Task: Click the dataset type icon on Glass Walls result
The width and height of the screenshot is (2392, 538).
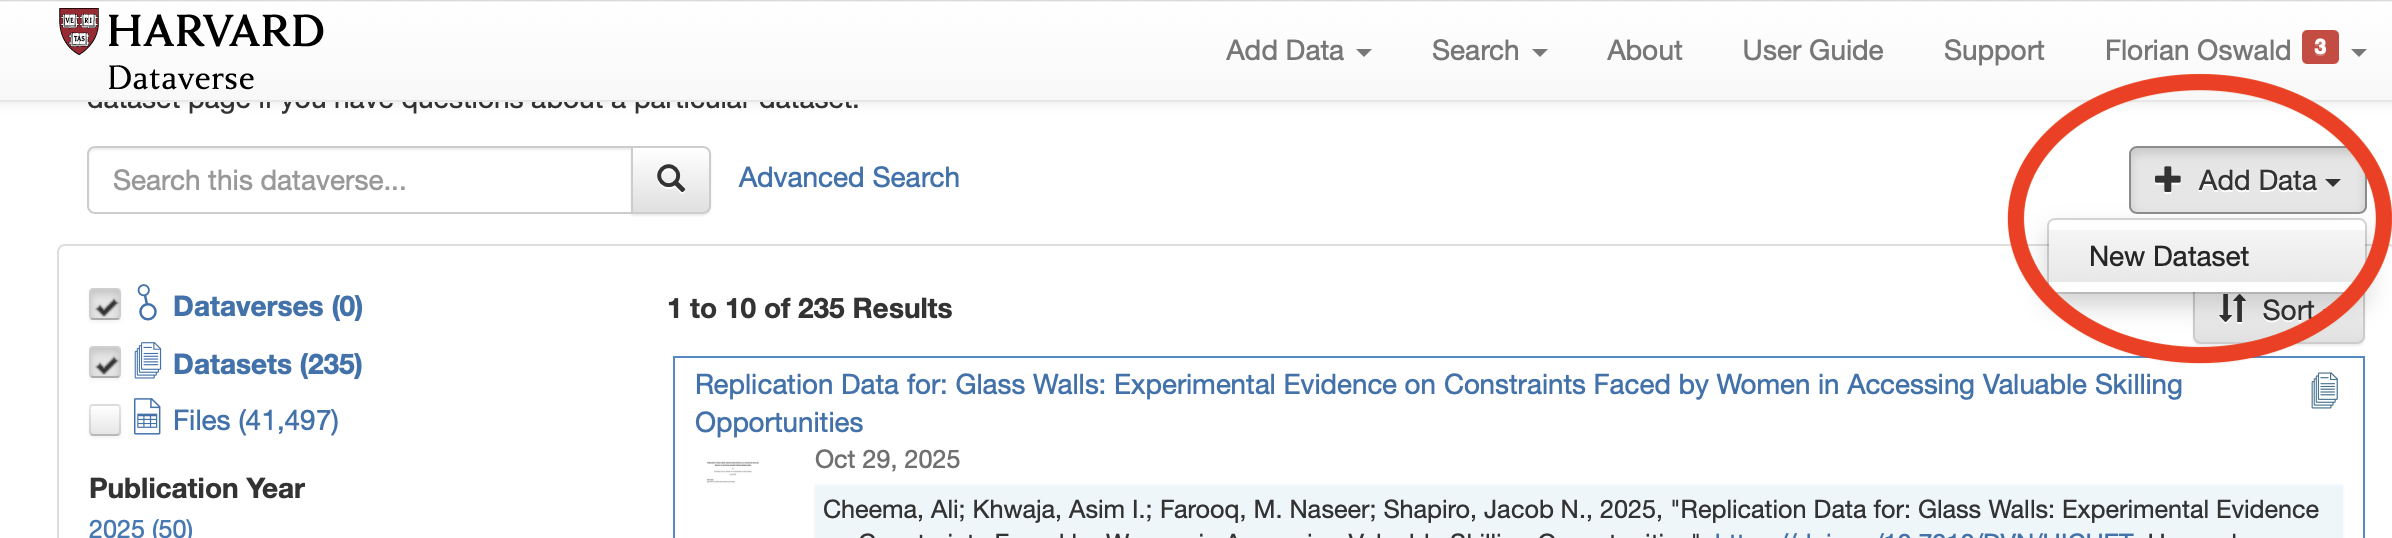Action: click(2324, 390)
